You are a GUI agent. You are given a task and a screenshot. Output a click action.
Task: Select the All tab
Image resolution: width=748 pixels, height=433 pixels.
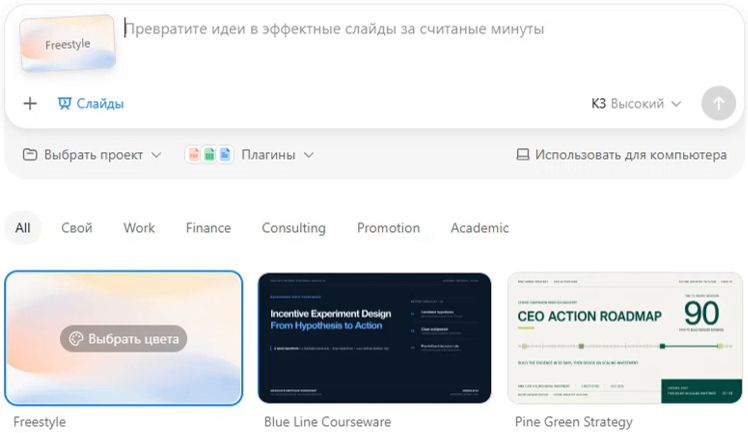[x=22, y=228]
